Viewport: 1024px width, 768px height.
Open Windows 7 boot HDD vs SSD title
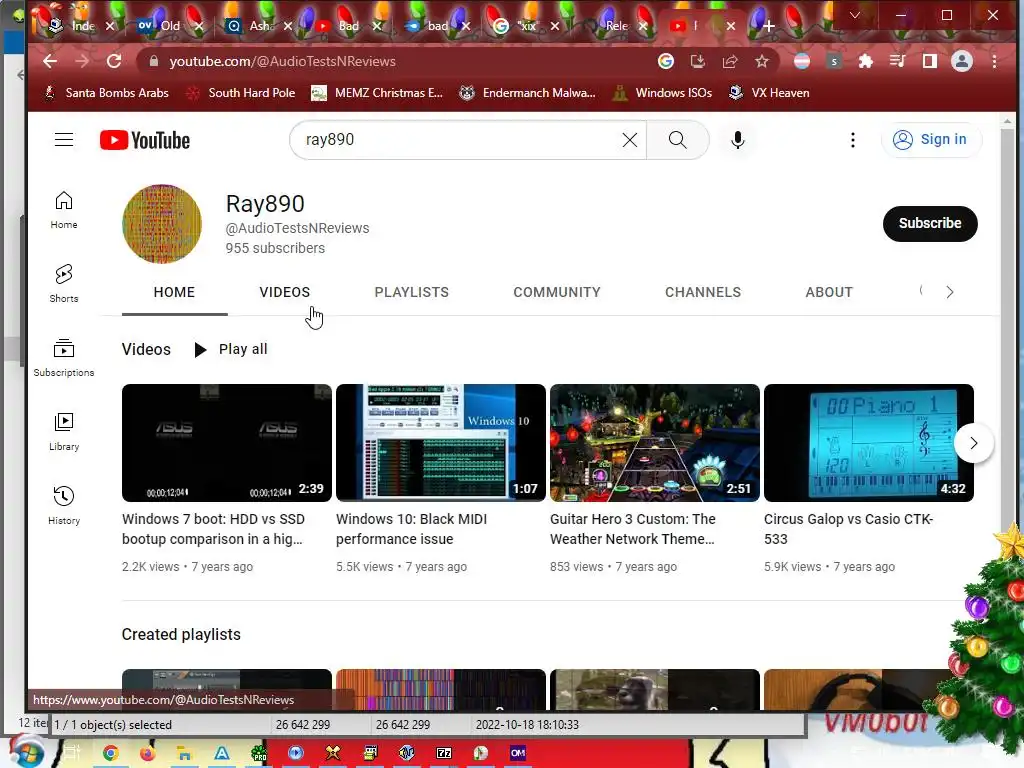tap(214, 529)
